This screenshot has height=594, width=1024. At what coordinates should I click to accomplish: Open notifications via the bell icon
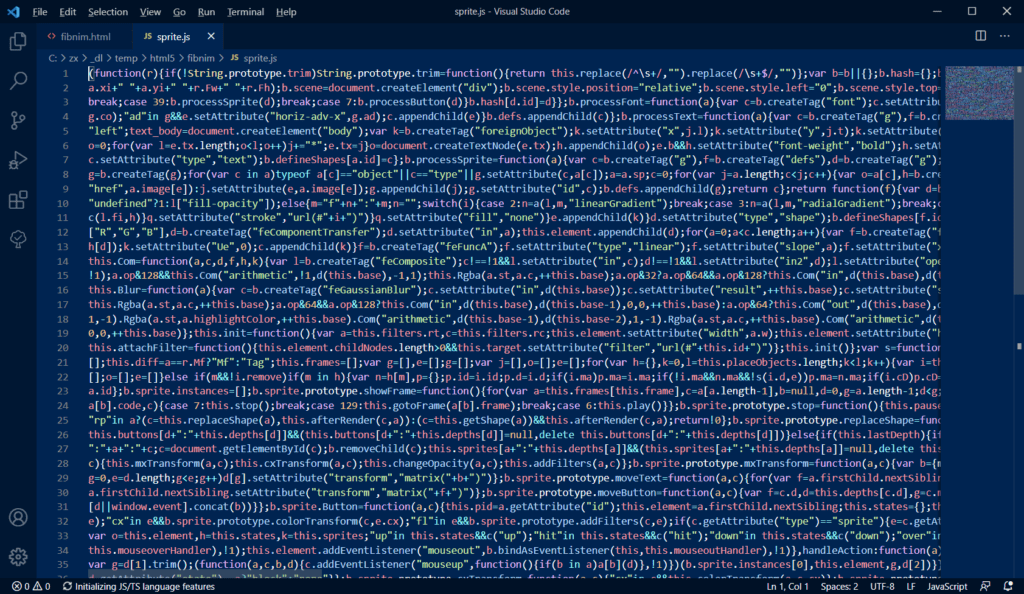click(x=1009, y=586)
